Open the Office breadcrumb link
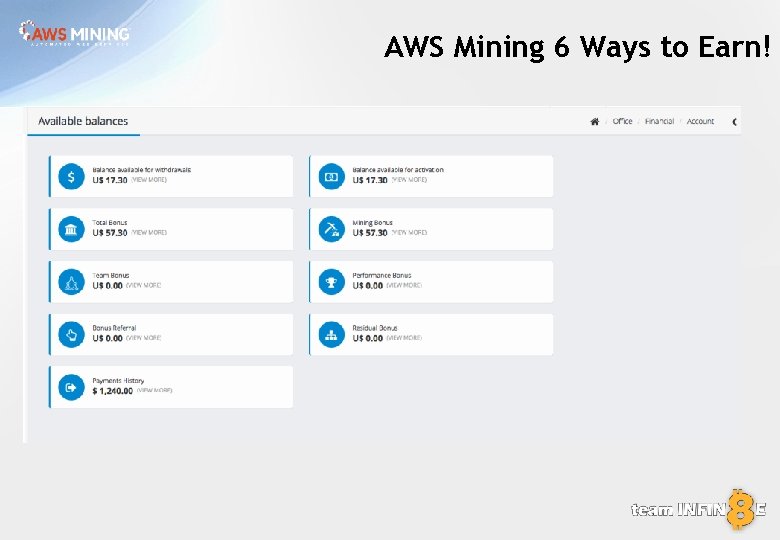Image resolution: width=780 pixels, height=540 pixels. tap(622, 121)
